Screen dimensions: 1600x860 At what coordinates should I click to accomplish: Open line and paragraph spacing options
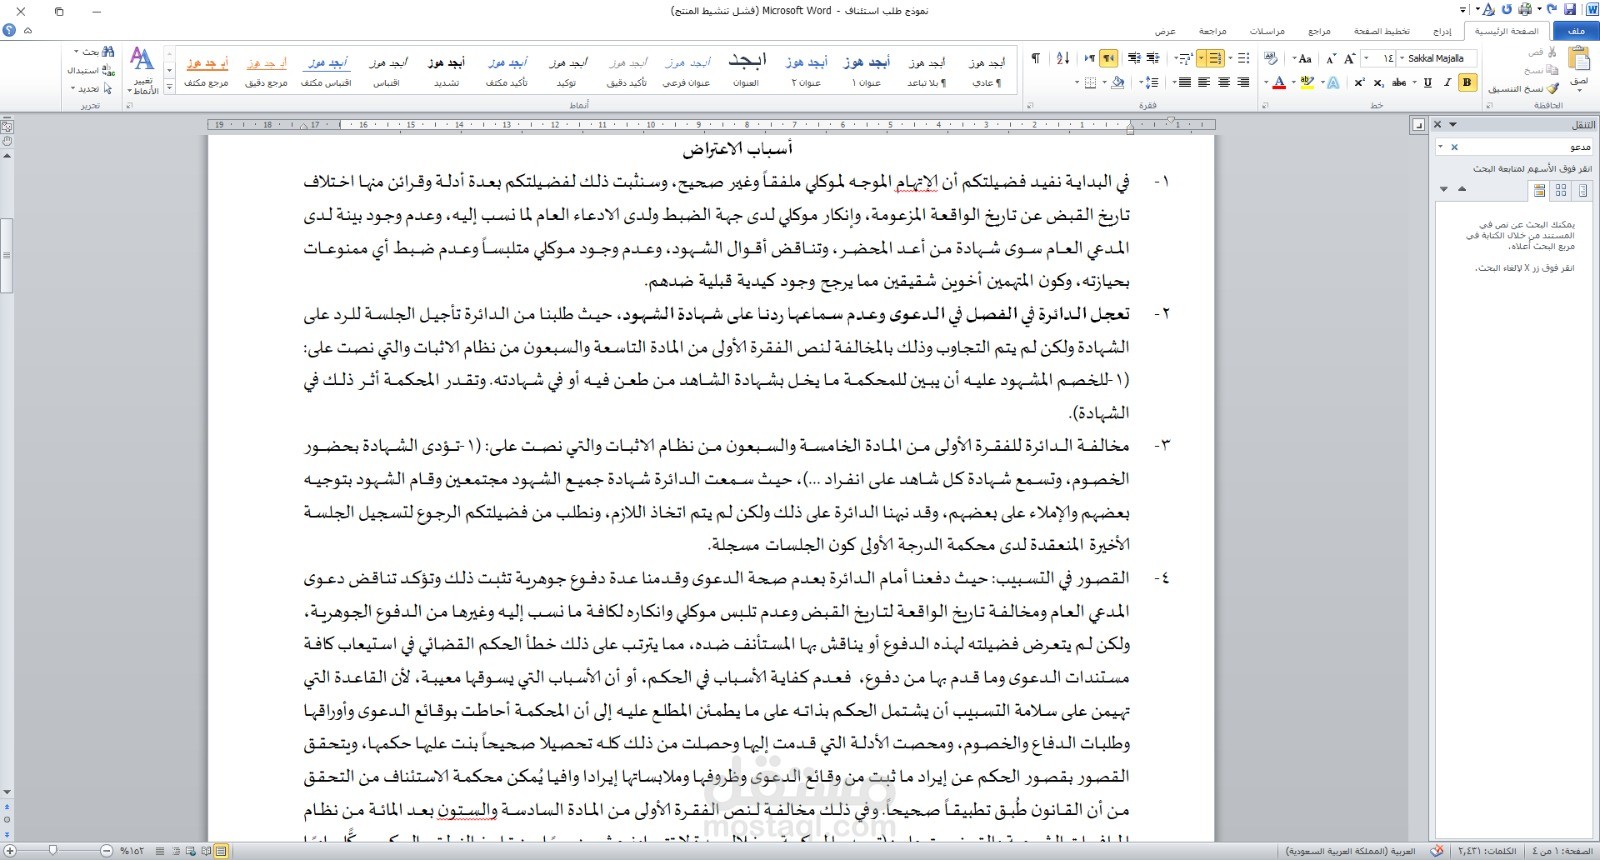pos(1150,83)
